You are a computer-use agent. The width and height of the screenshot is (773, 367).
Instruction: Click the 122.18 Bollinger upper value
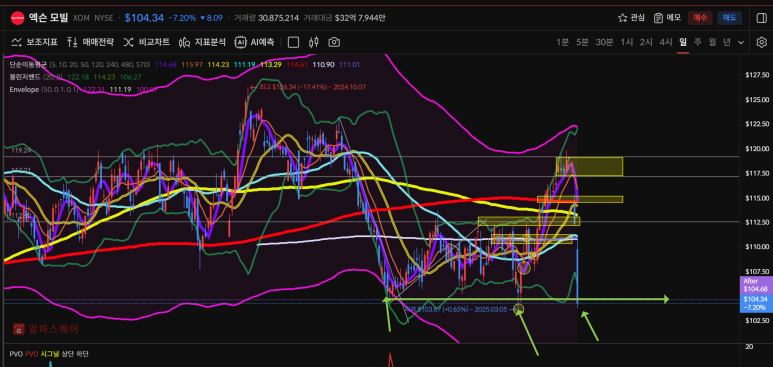[77, 77]
